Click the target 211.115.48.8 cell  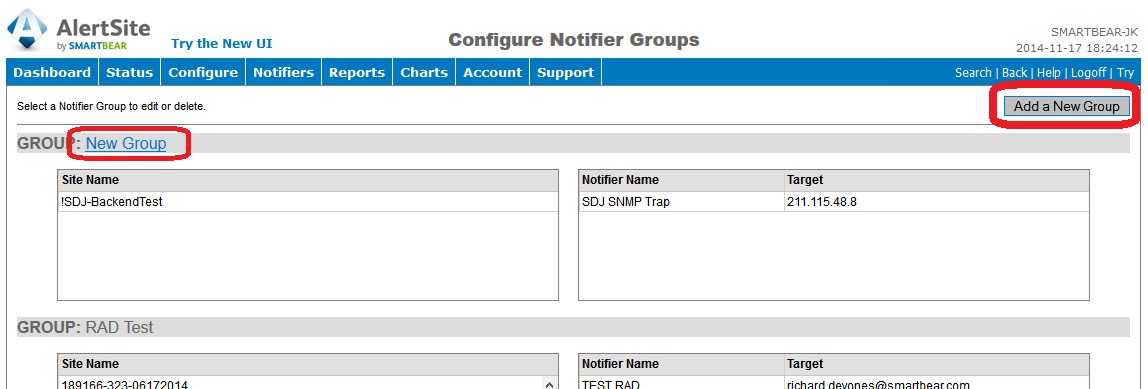[x=936, y=201]
